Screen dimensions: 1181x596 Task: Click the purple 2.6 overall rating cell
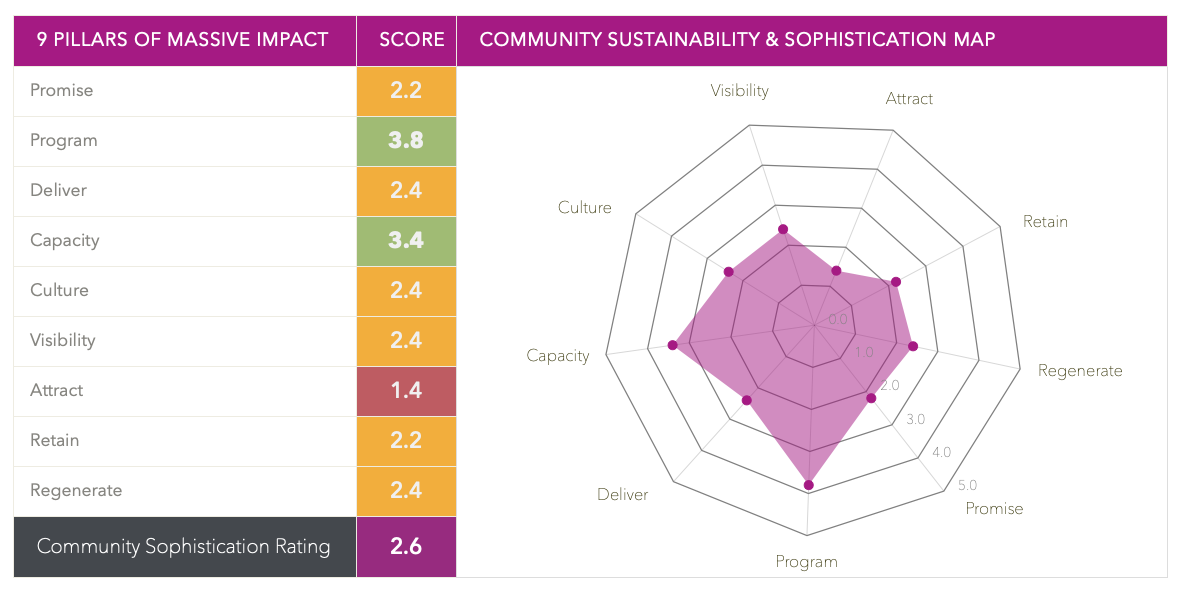(x=406, y=547)
